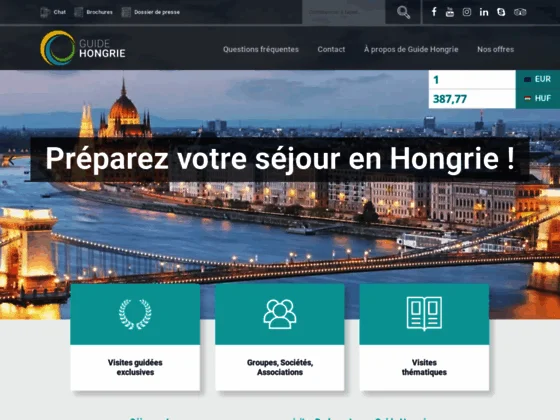This screenshot has height=420, width=560.
Task: Open the TripAdvisor icon
Action: click(x=520, y=12)
